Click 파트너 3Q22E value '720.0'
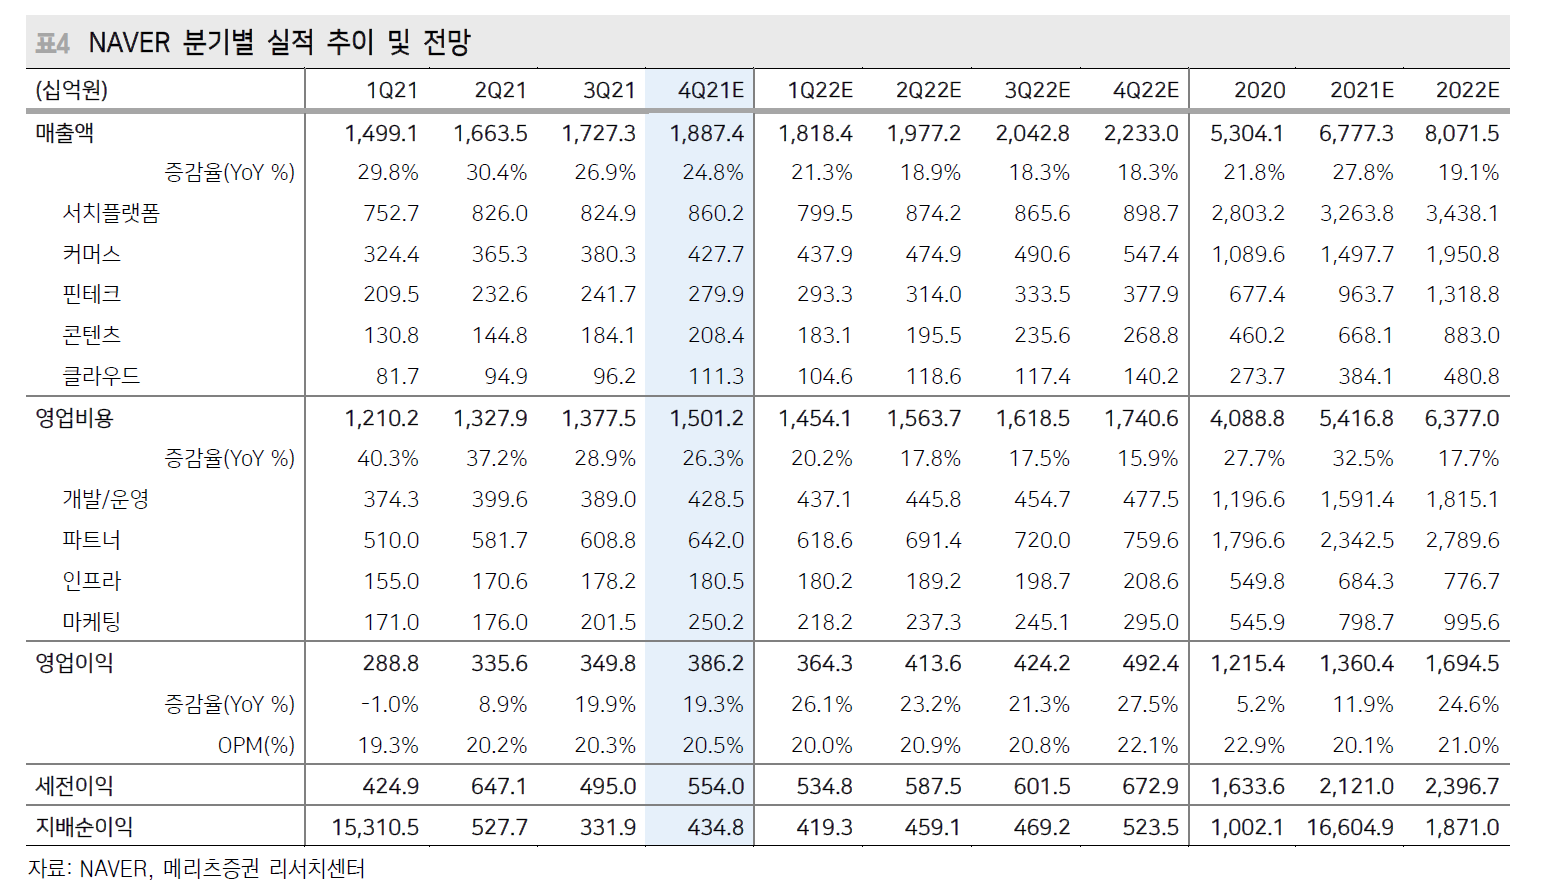Image resolution: width=1557 pixels, height=884 pixels. tap(1042, 540)
